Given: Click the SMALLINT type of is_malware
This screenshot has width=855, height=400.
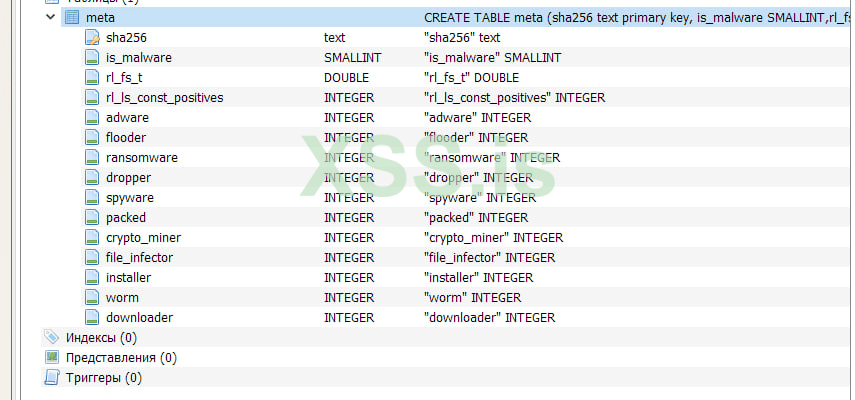Looking at the screenshot, I should [353, 58].
